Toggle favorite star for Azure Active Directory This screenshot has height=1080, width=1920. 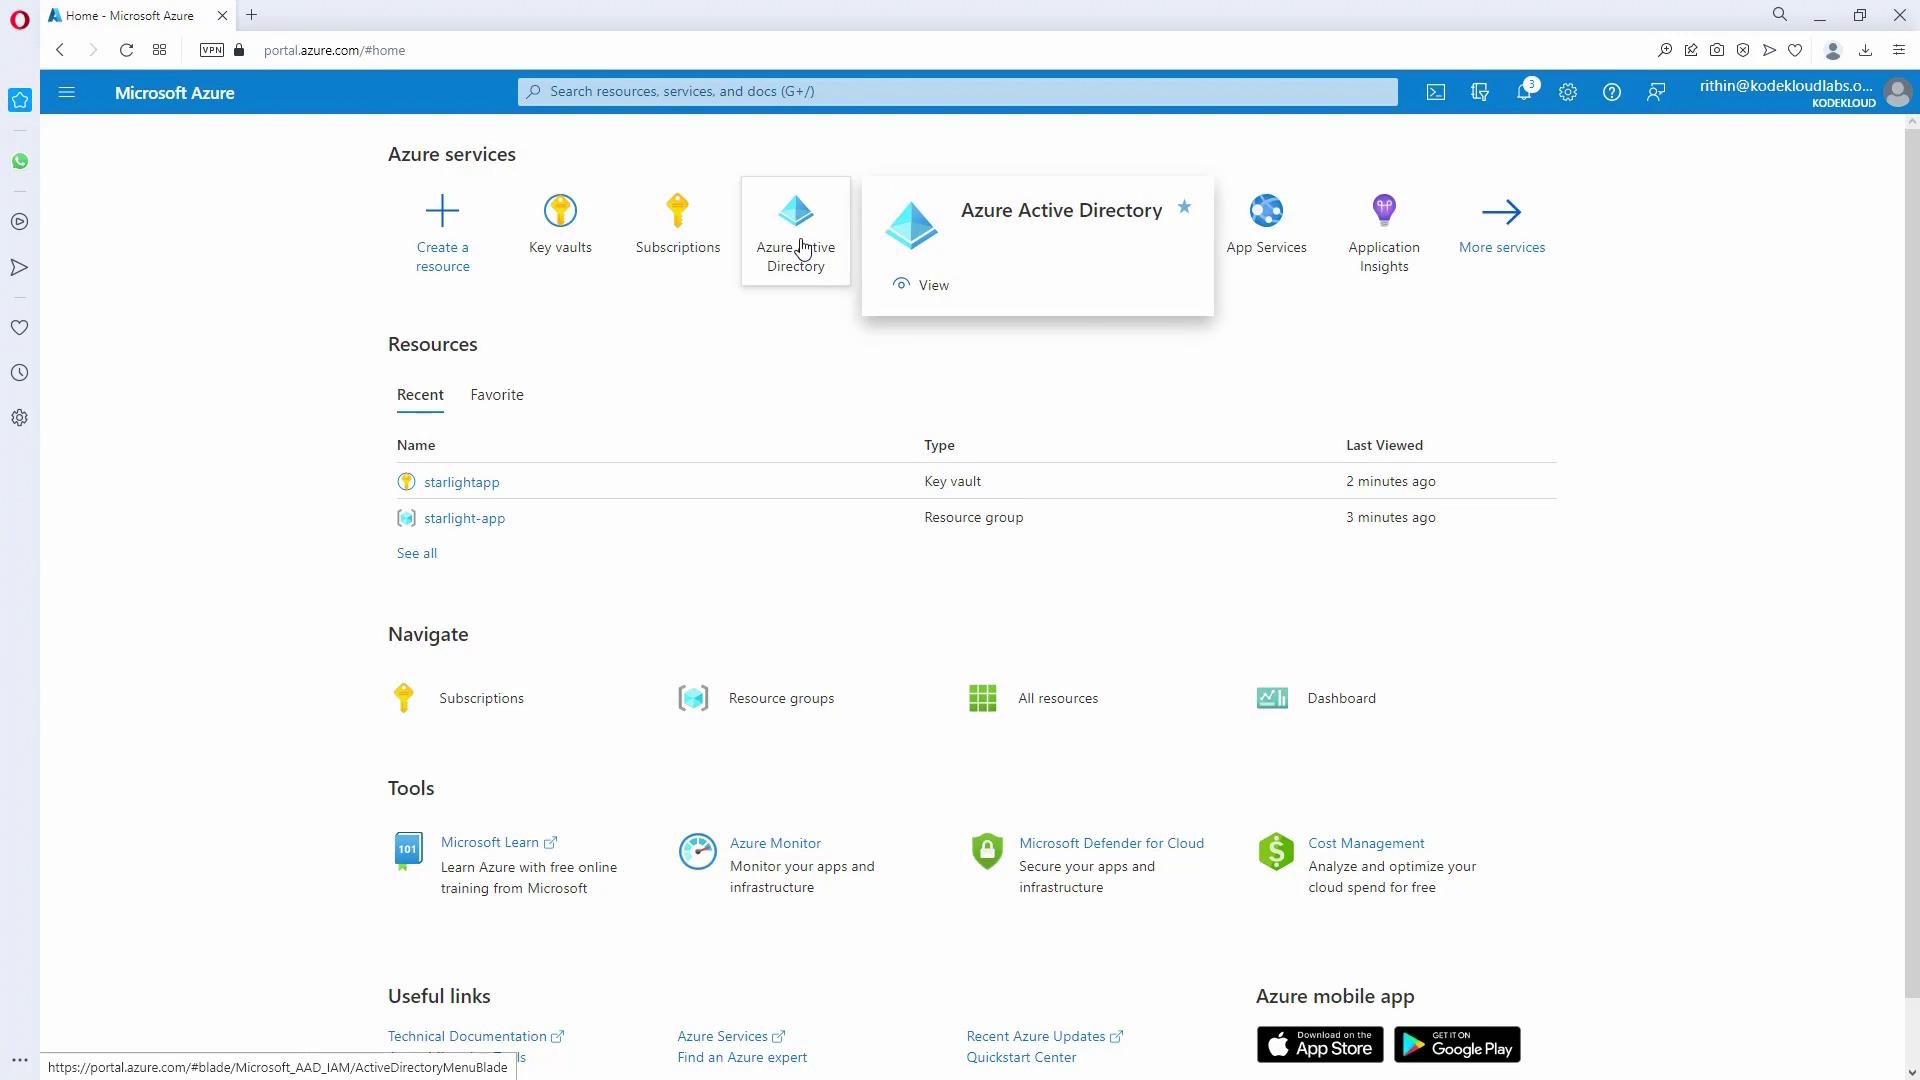tap(1184, 207)
